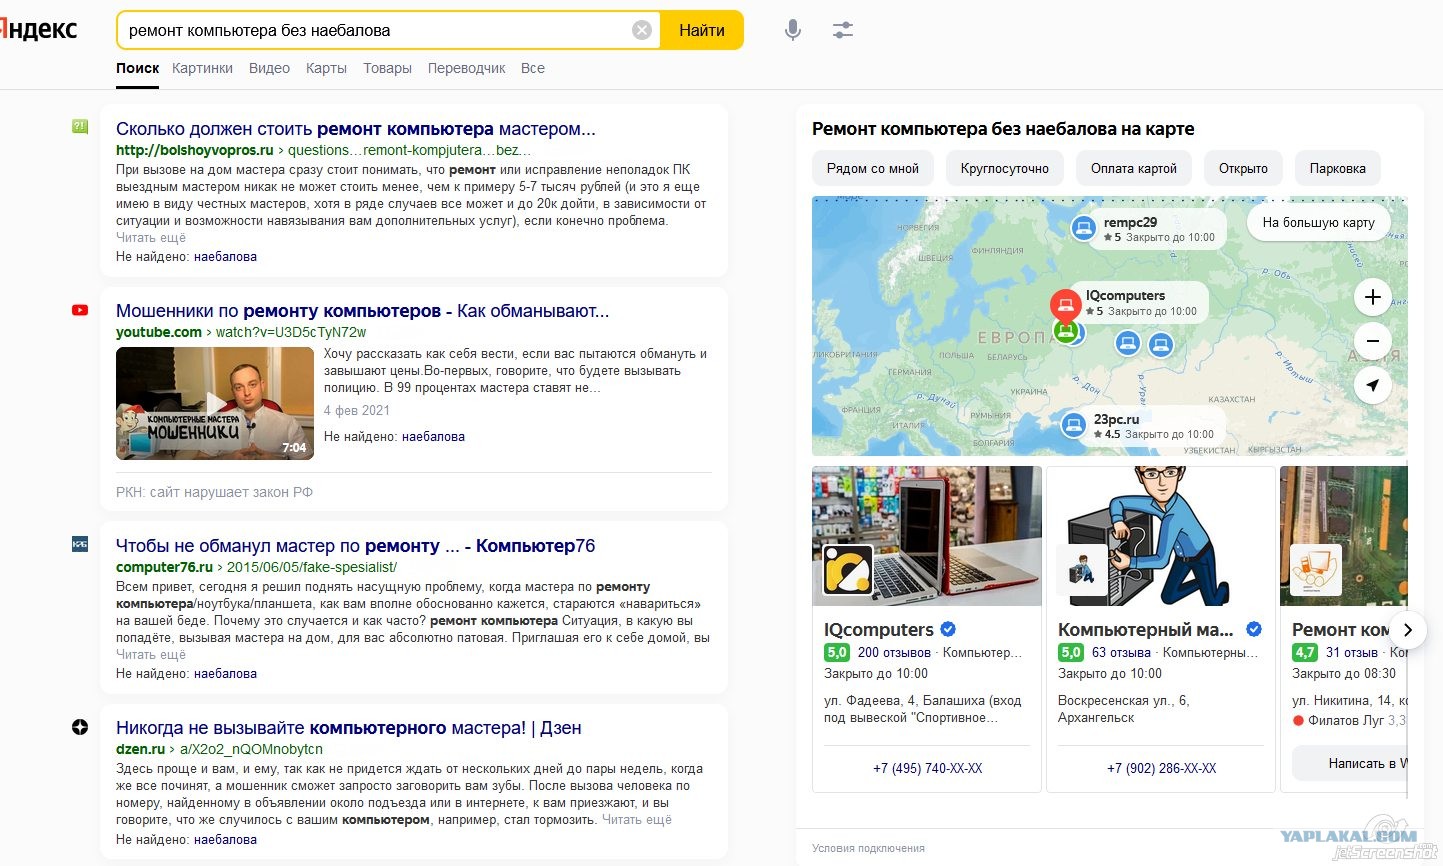Select the green marker under the red pin
Image resolution: width=1443 pixels, height=866 pixels.
coord(1066,330)
